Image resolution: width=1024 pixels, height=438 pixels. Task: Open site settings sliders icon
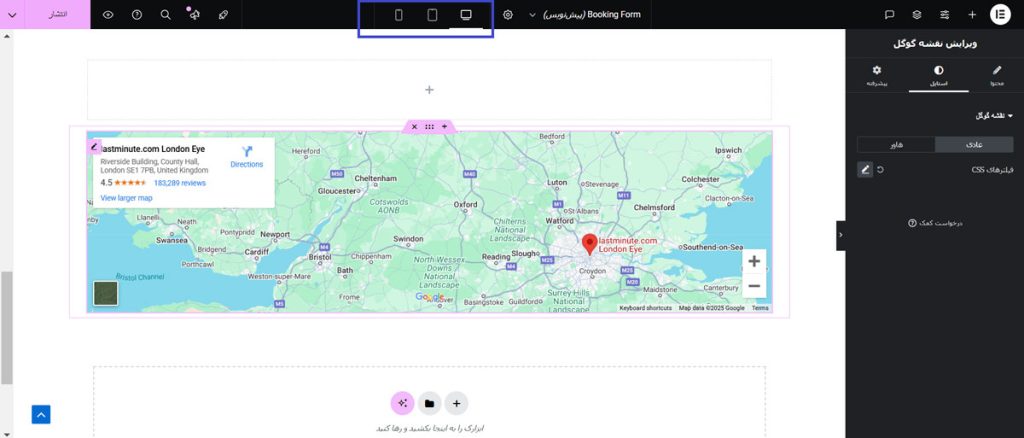tap(945, 15)
